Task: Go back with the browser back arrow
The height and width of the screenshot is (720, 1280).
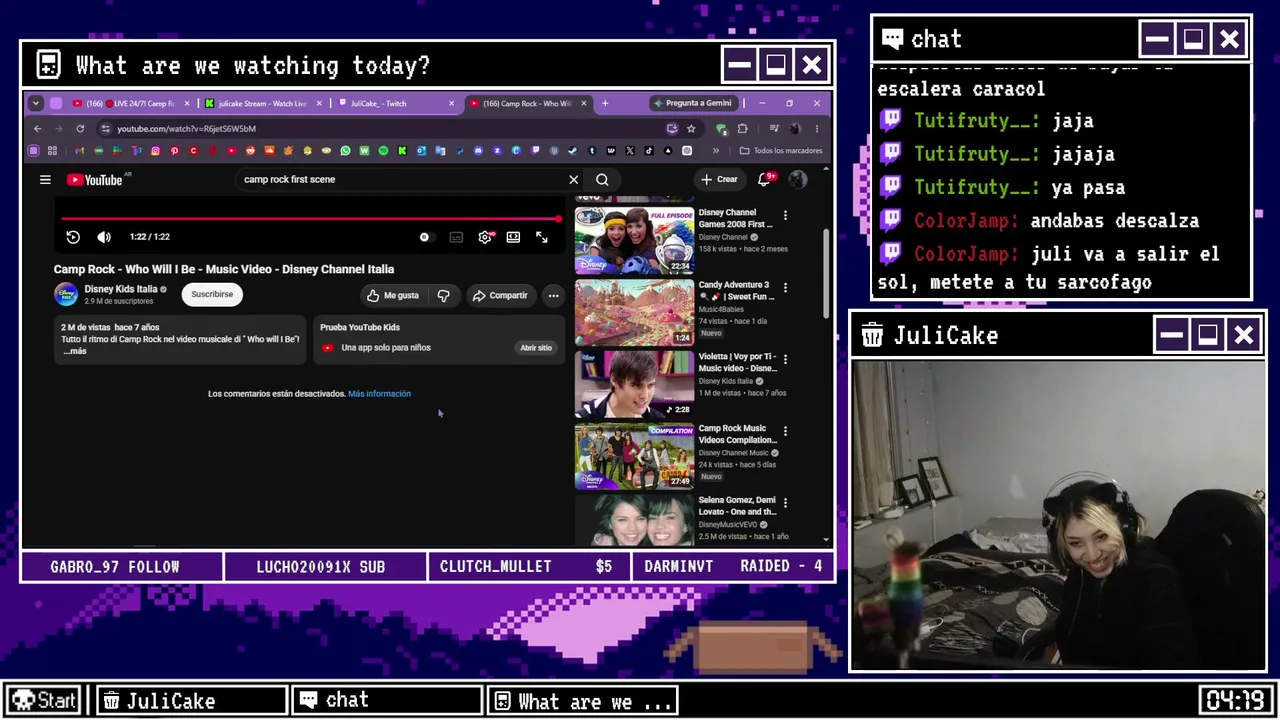Action: [x=38, y=129]
